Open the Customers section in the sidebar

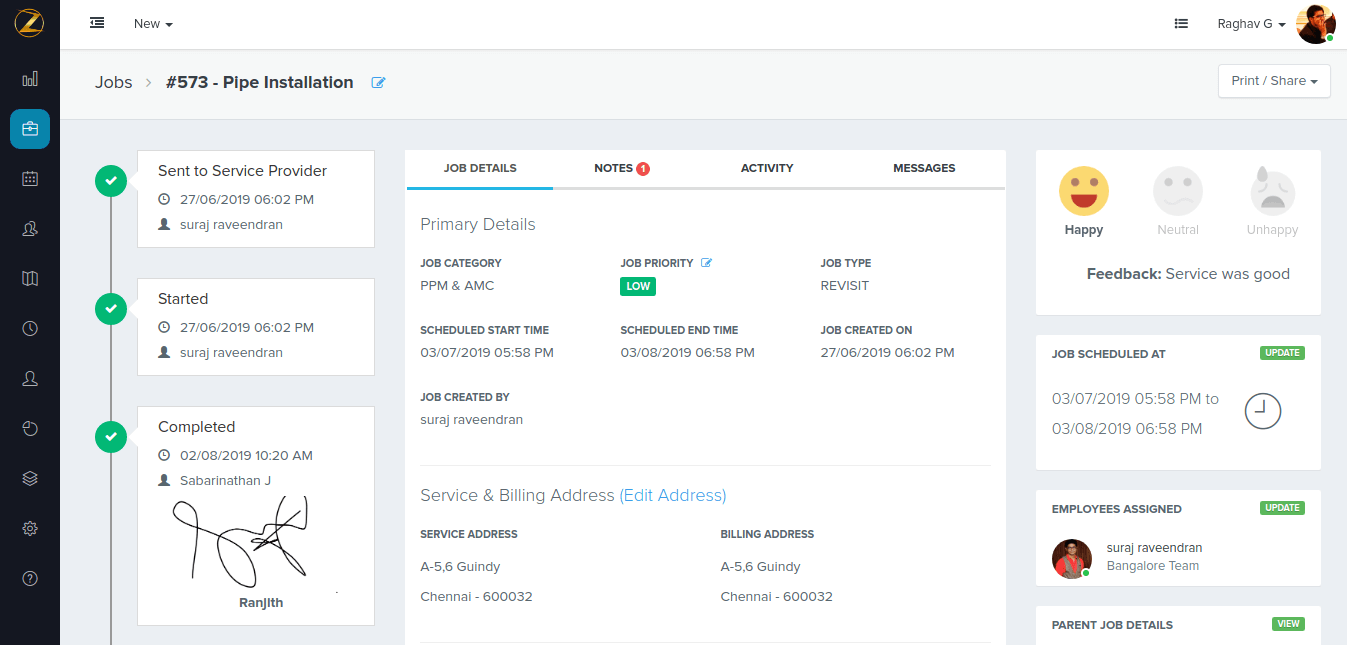pyautogui.click(x=29, y=228)
